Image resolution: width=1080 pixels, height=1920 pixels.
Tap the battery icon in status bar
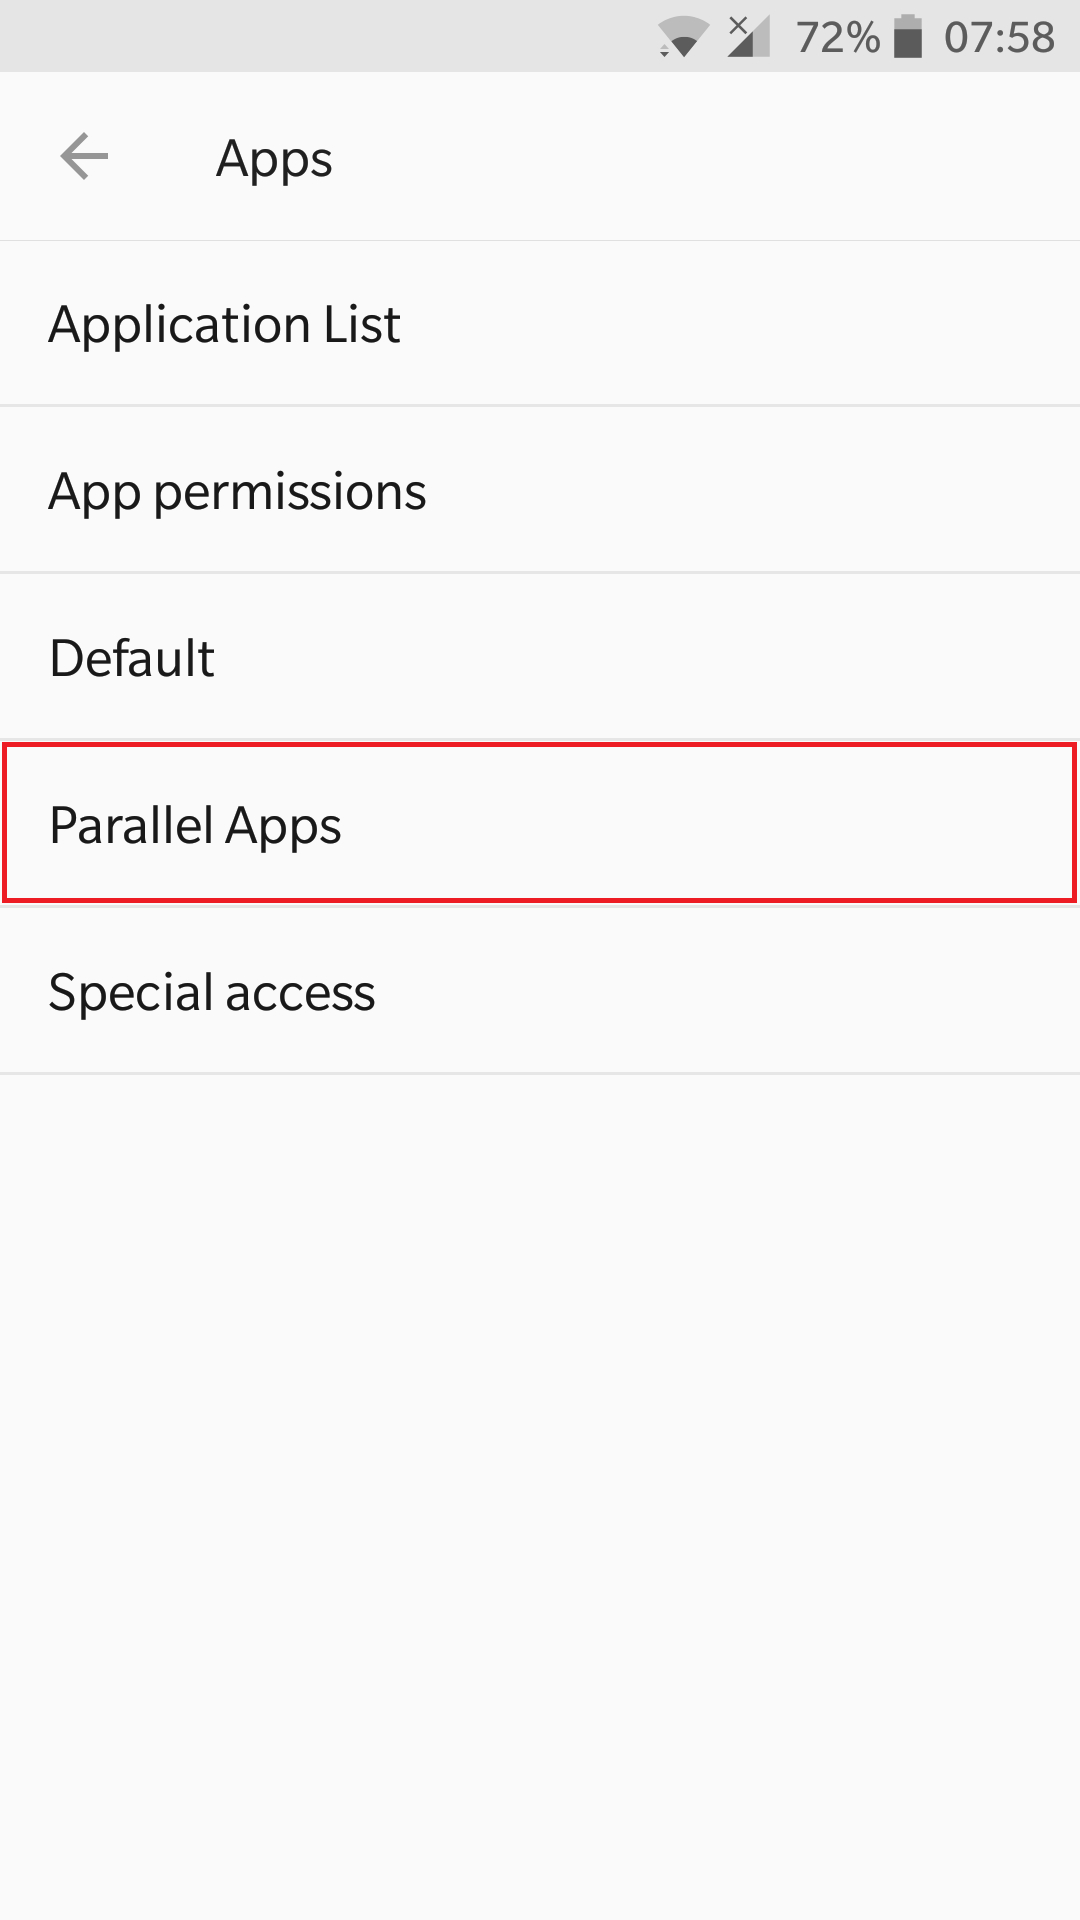click(907, 37)
